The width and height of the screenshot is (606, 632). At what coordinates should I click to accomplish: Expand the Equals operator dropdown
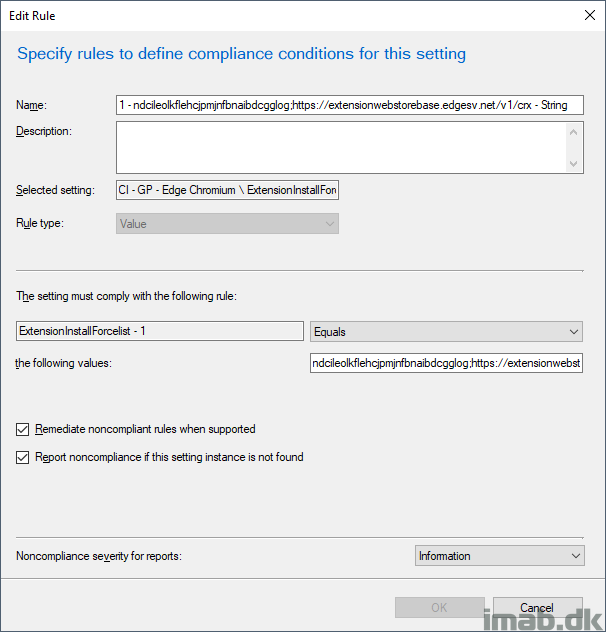[446, 331]
